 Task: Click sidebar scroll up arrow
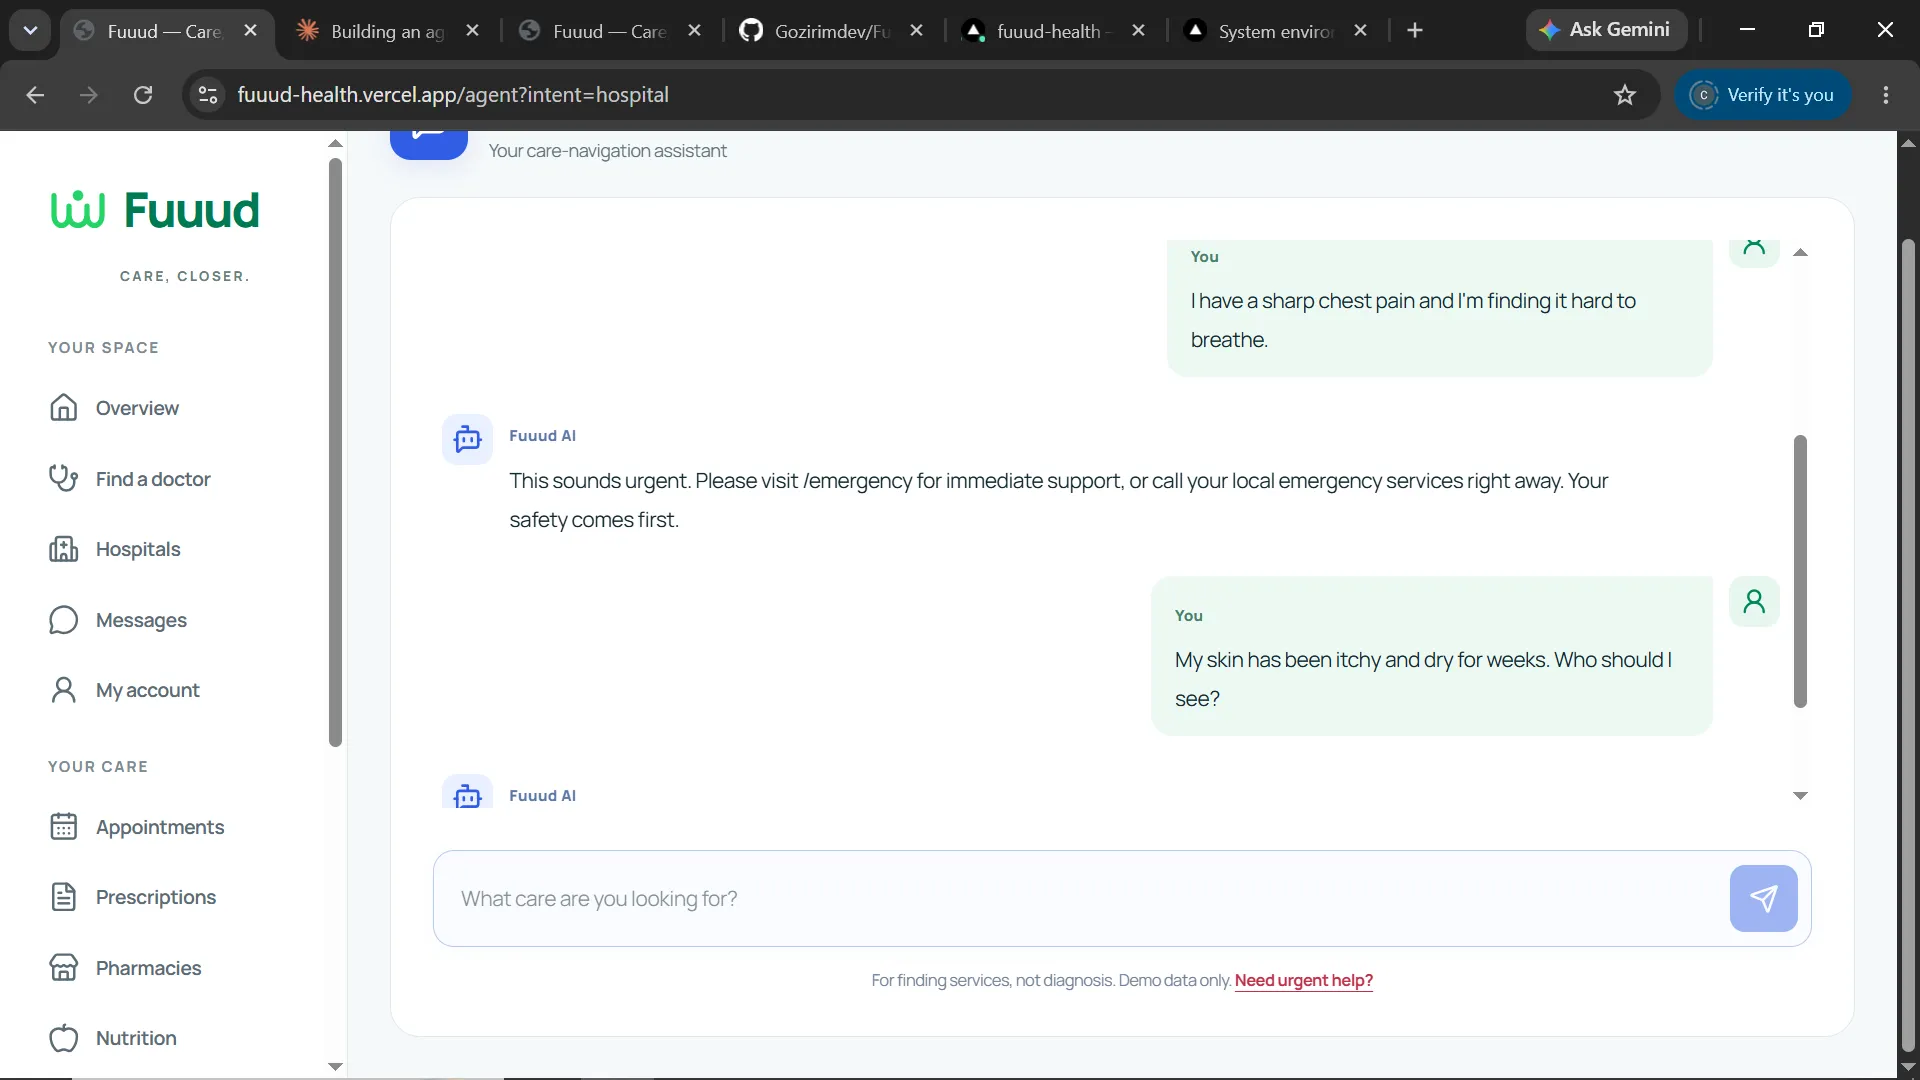point(335,144)
